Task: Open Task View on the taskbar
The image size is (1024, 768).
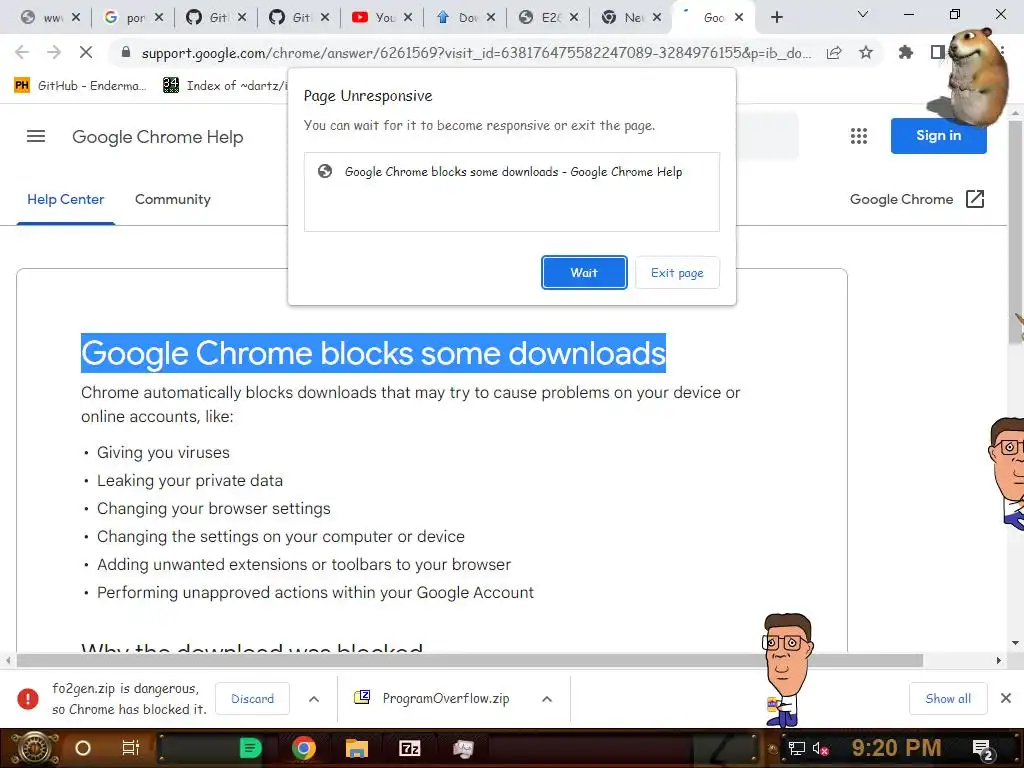Action: point(131,748)
